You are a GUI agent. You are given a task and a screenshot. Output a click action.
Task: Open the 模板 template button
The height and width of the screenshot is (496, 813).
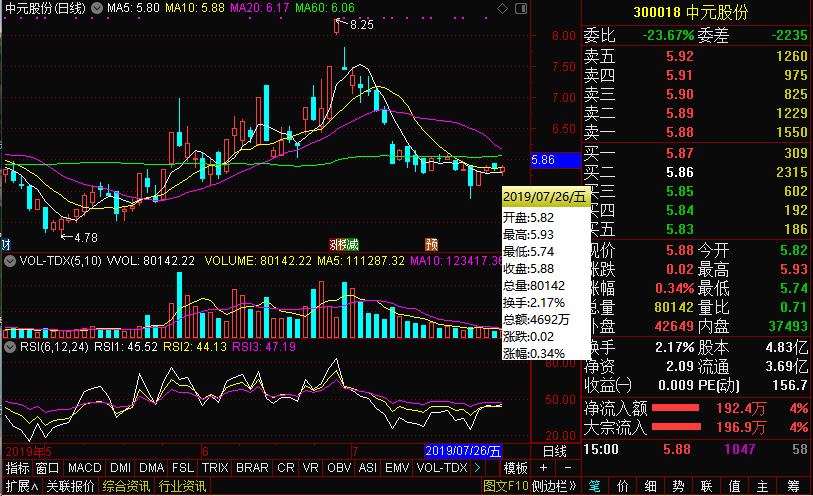(516, 468)
